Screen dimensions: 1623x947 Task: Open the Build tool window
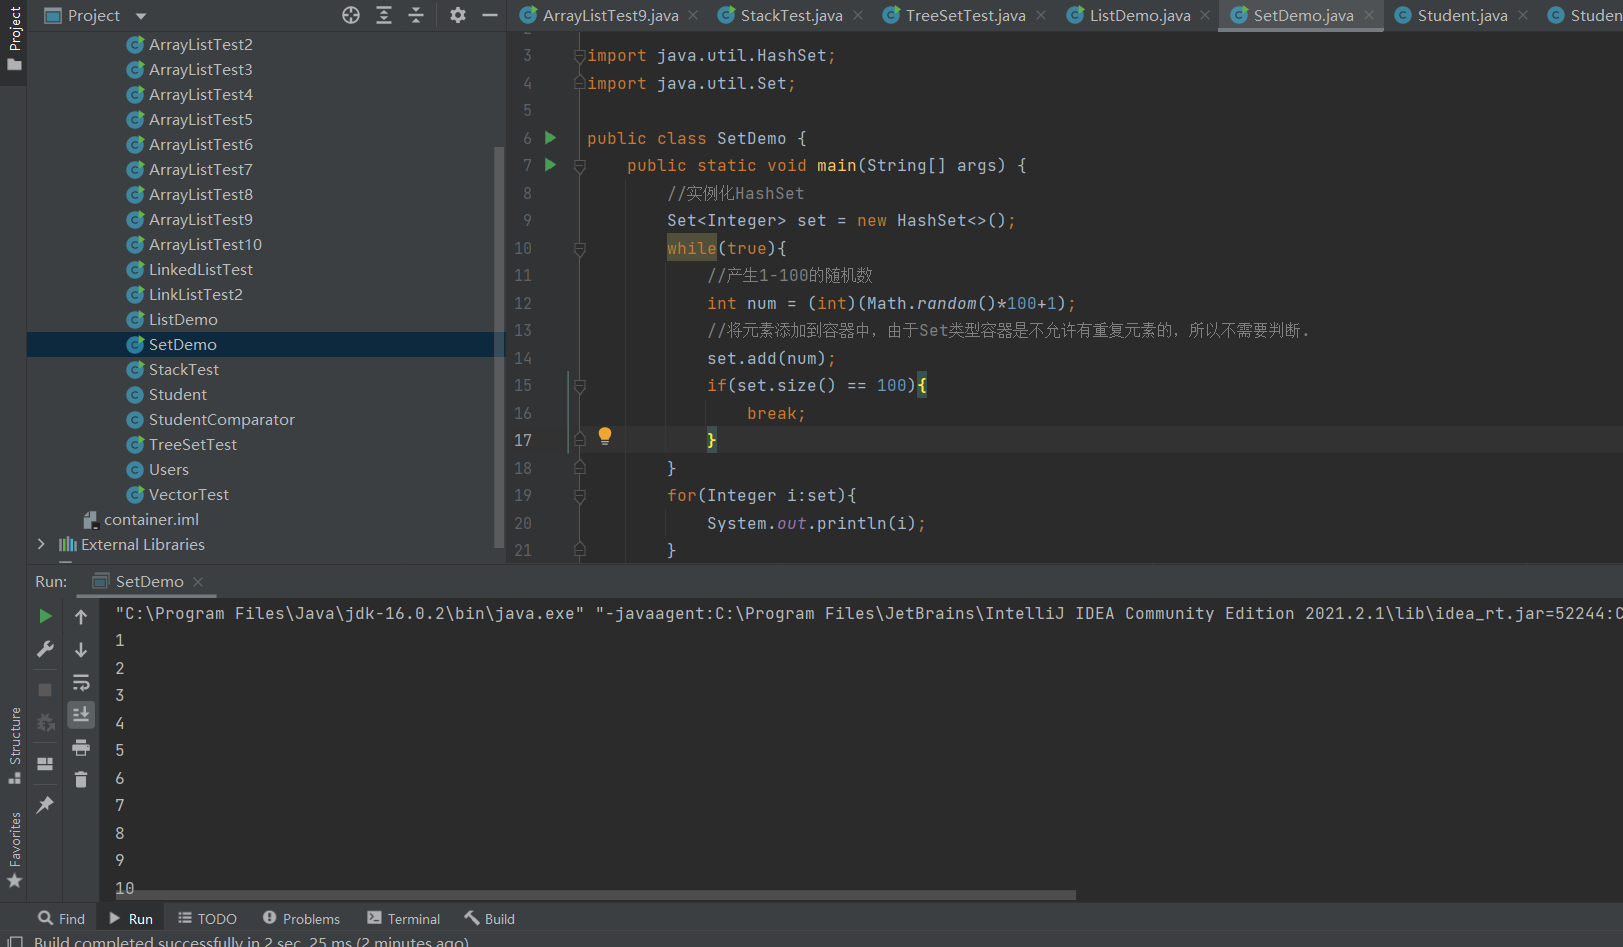point(489,918)
